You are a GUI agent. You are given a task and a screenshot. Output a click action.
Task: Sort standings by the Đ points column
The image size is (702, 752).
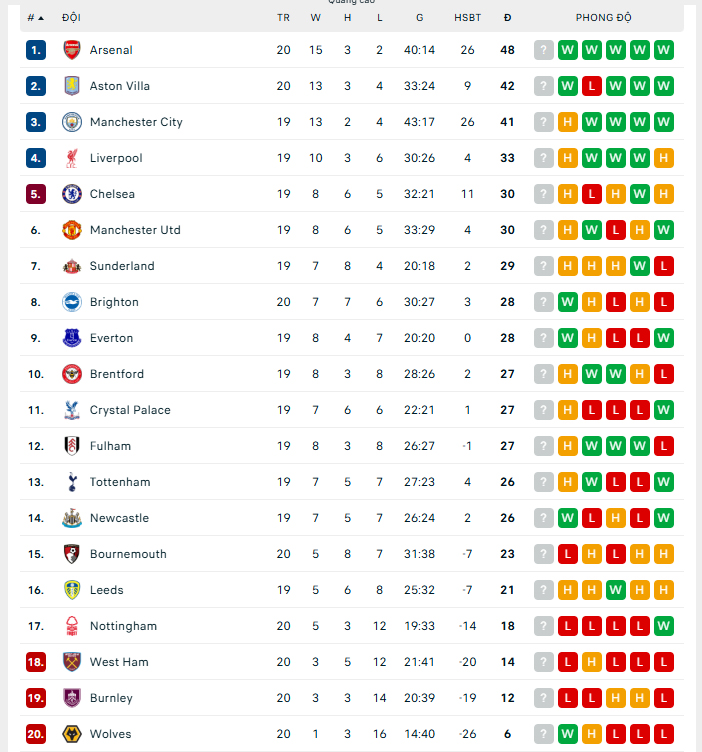[508, 18]
